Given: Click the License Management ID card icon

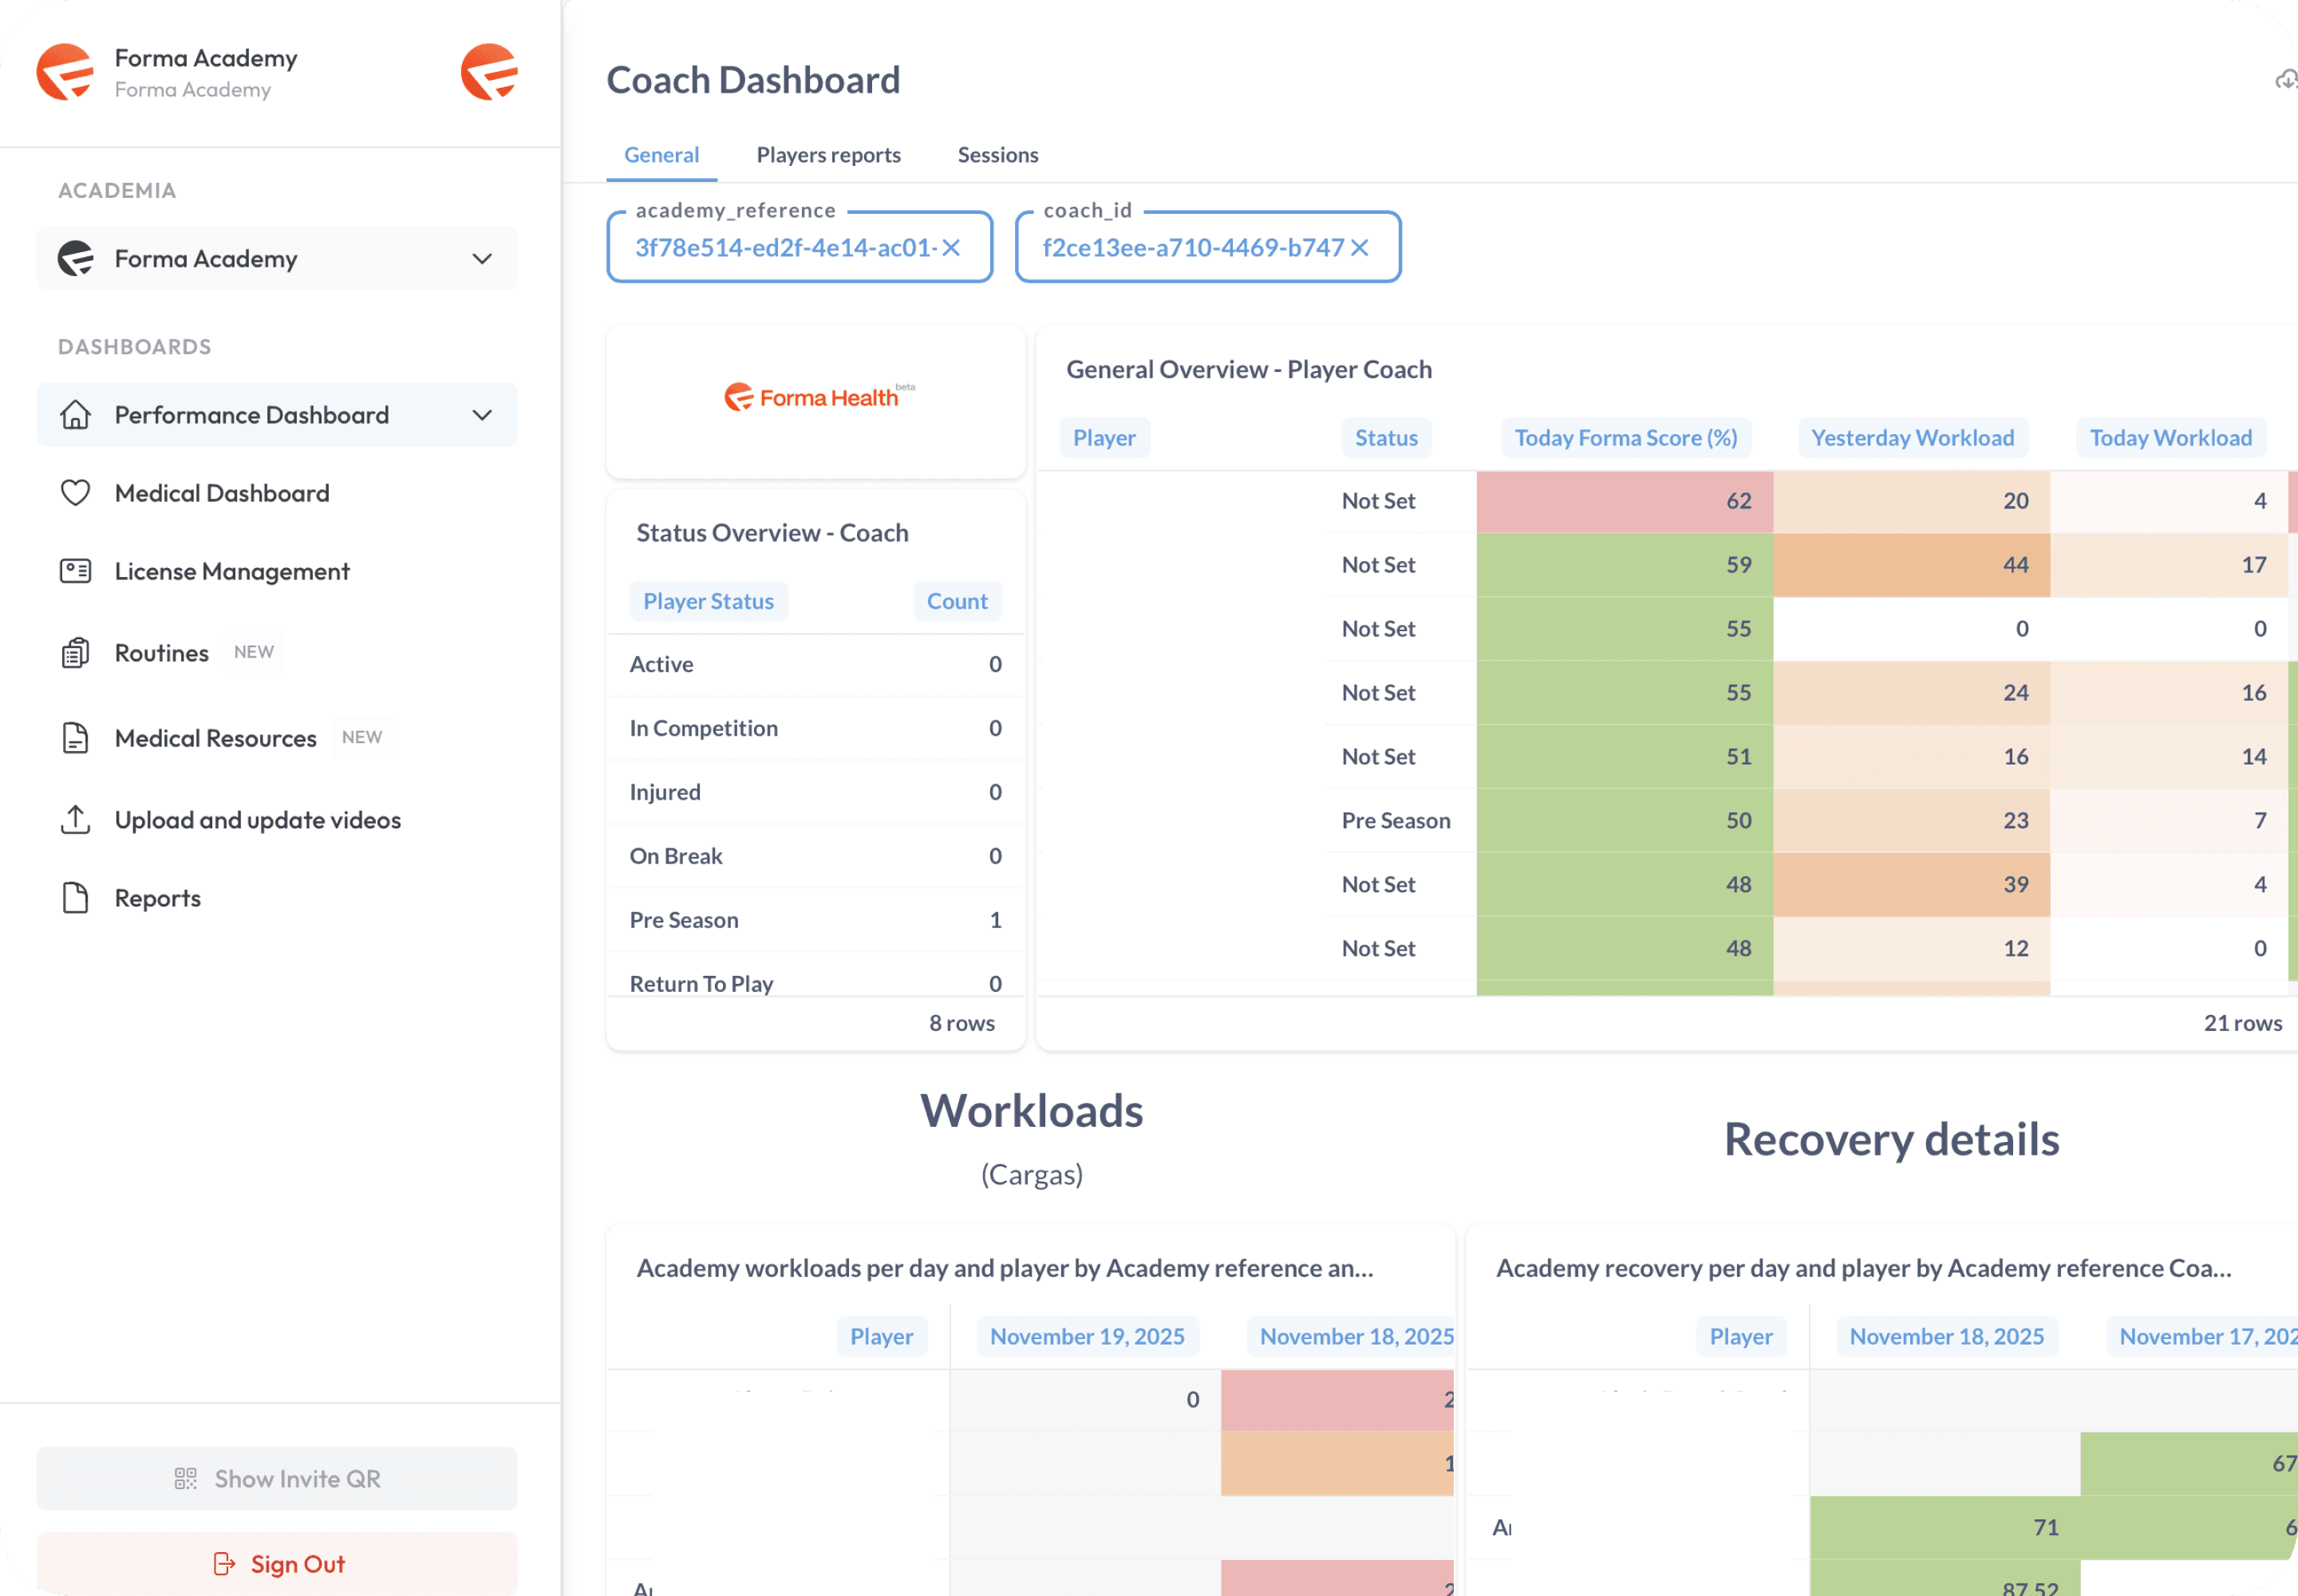Looking at the screenshot, I should coord(76,571).
